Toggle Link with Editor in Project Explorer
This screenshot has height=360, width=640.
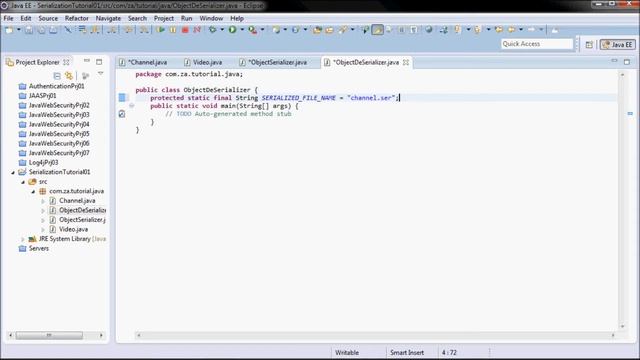[x=69, y=76]
